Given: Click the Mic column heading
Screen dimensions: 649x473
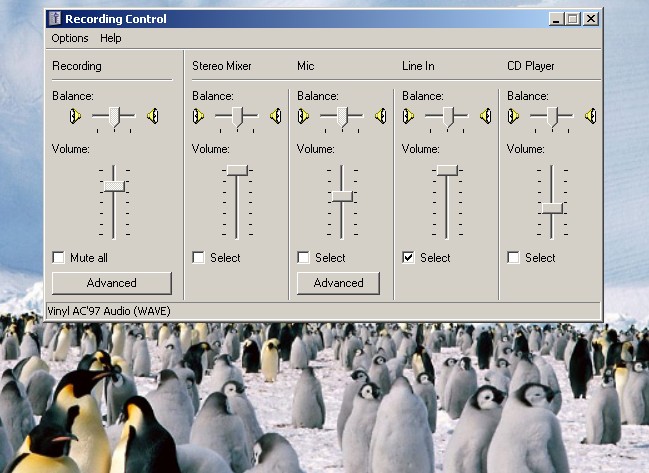Looking at the screenshot, I should (305, 66).
